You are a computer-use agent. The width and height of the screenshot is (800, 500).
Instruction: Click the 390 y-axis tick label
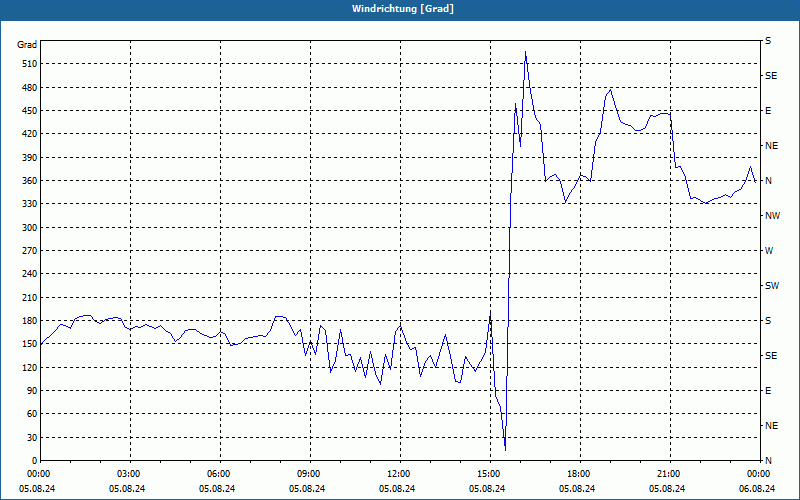pyautogui.click(x=29, y=158)
